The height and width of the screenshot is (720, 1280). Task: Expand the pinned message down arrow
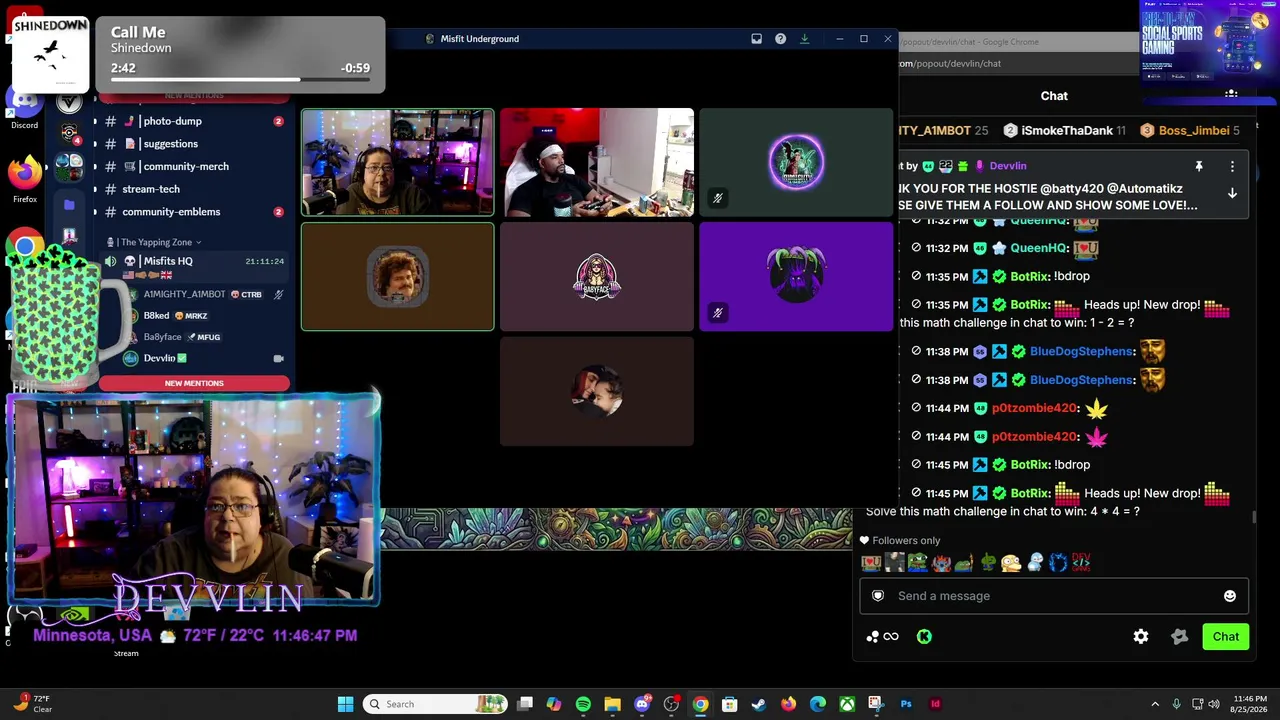tap(1232, 193)
